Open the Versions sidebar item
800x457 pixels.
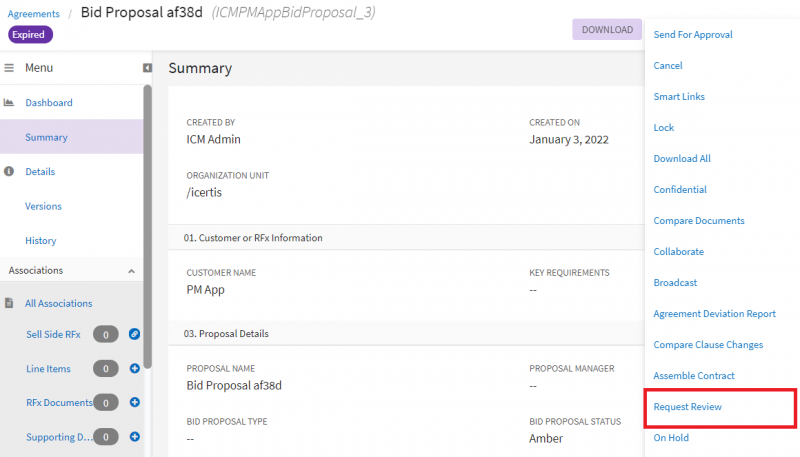pos(43,206)
